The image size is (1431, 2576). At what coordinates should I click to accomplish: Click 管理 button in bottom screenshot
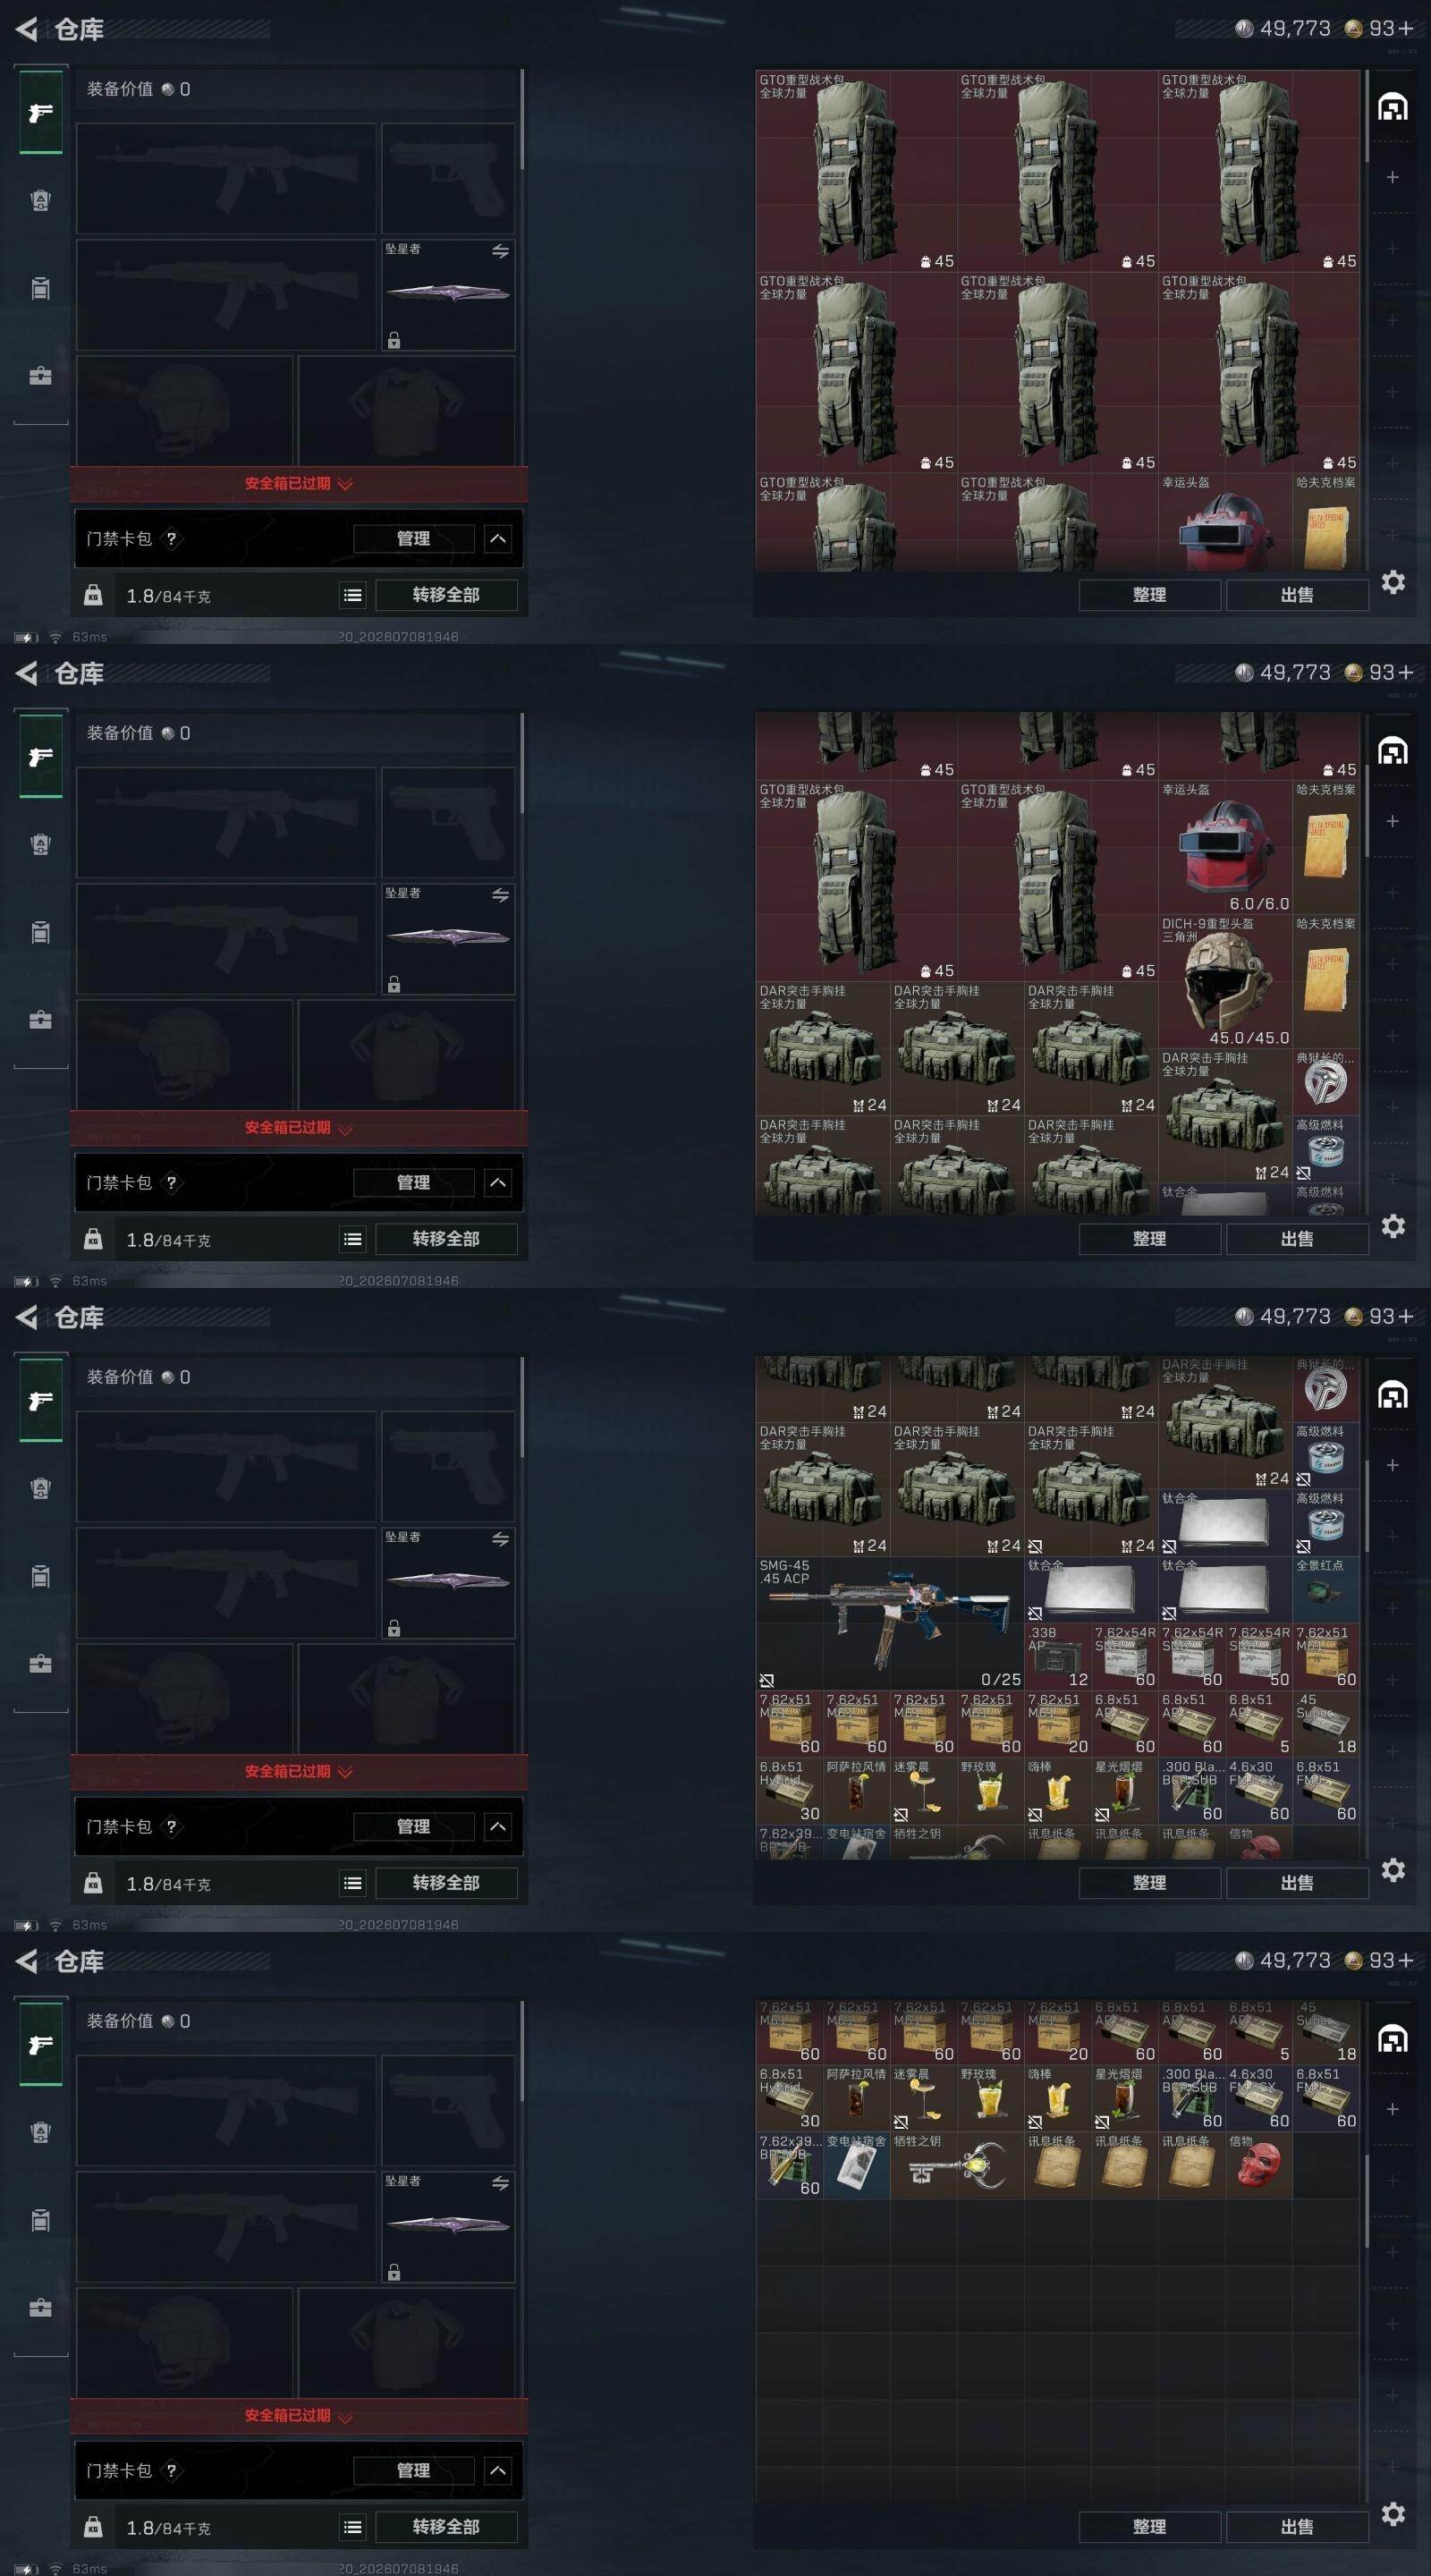(x=413, y=2471)
